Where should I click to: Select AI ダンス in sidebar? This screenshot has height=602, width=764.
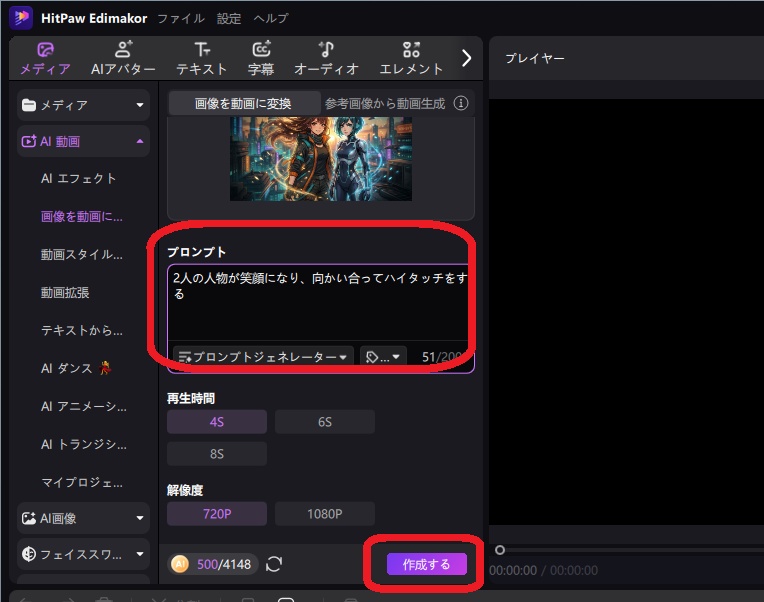click(x=76, y=368)
